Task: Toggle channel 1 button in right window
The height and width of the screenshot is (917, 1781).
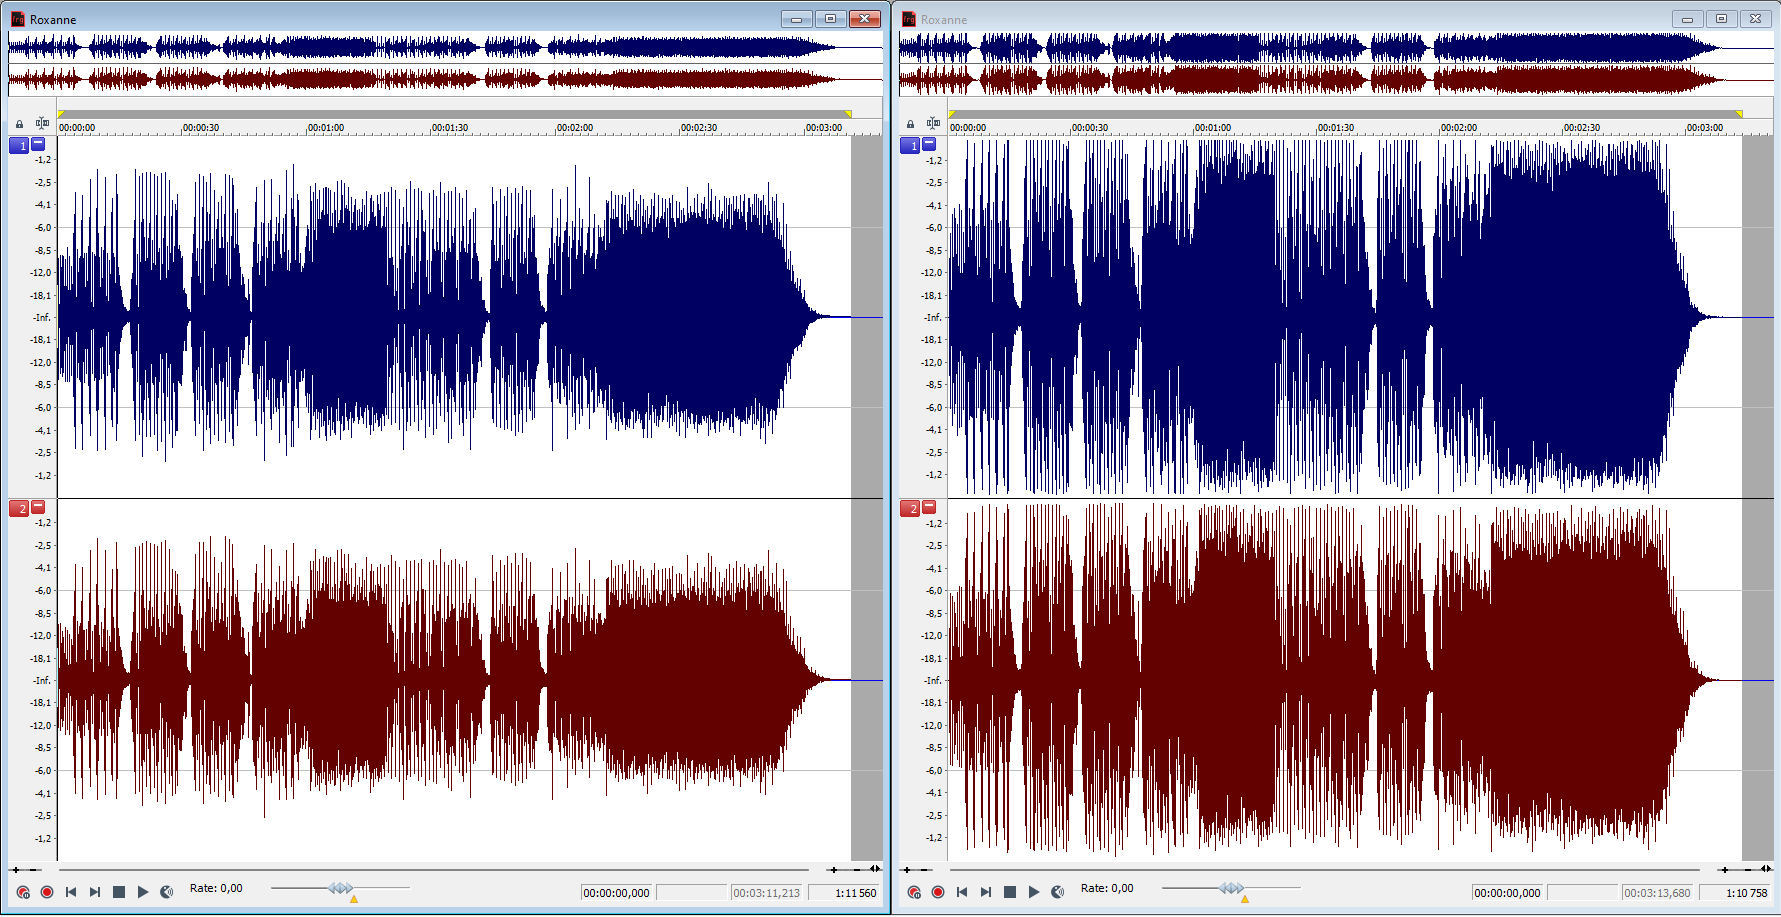Action: (909, 146)
